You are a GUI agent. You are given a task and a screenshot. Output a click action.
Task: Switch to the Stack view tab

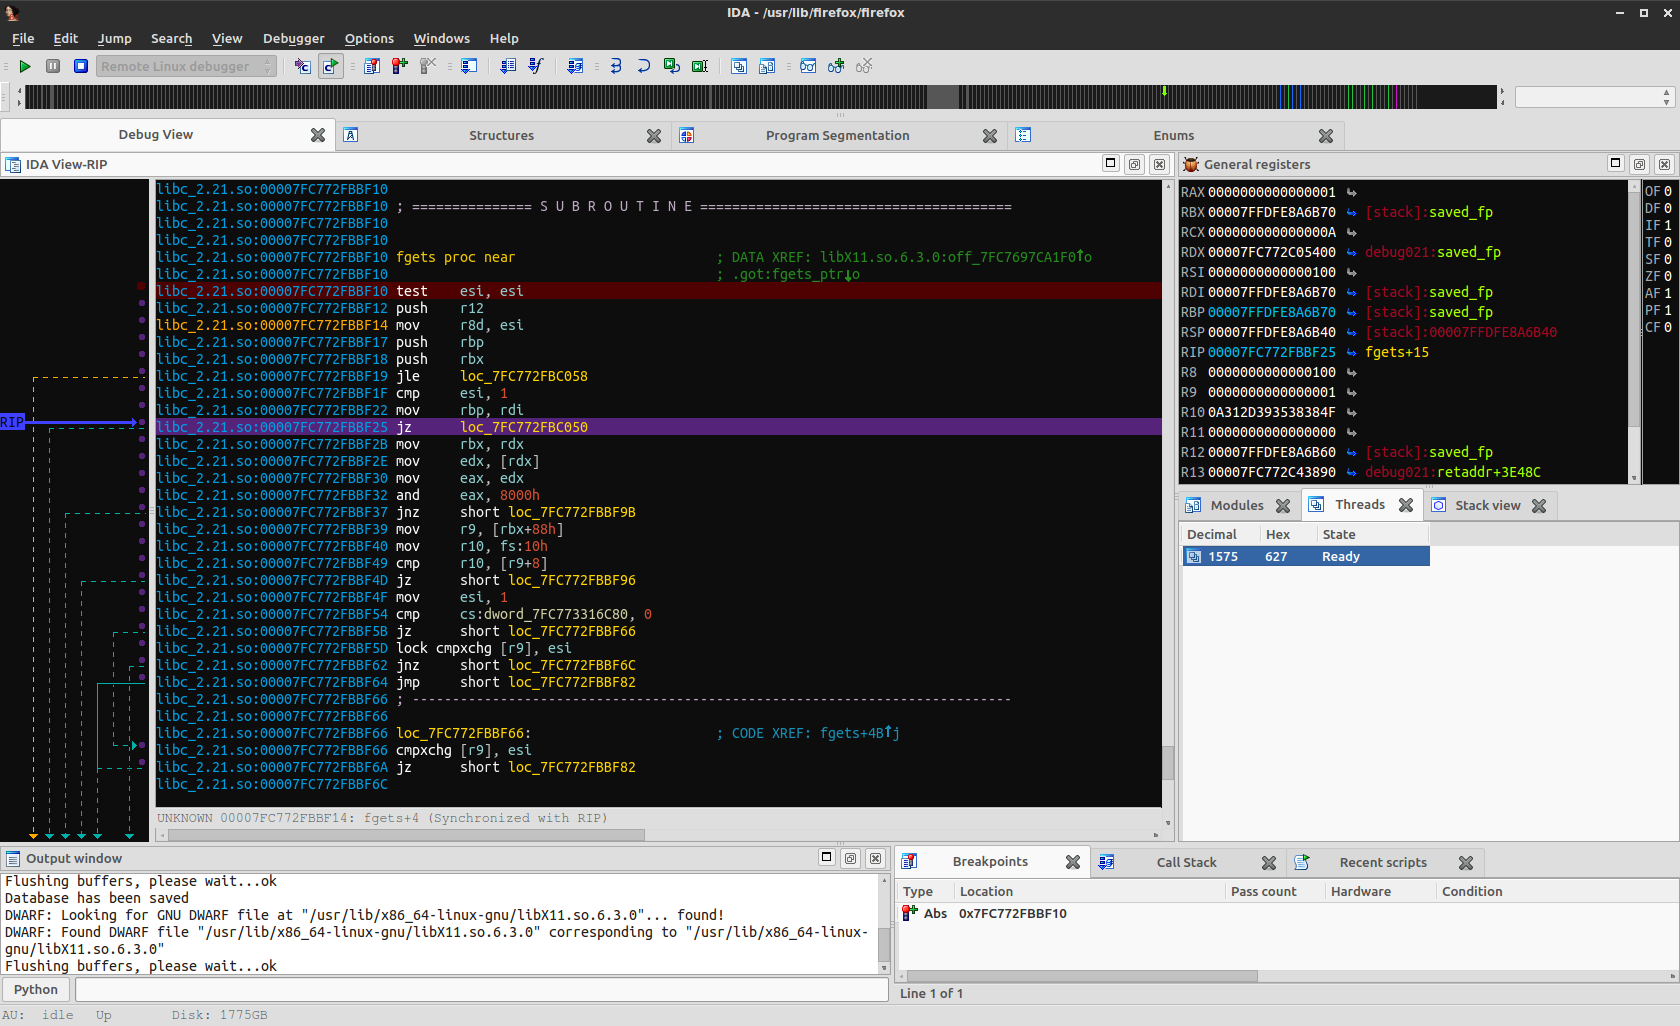tap(1487, 505)
